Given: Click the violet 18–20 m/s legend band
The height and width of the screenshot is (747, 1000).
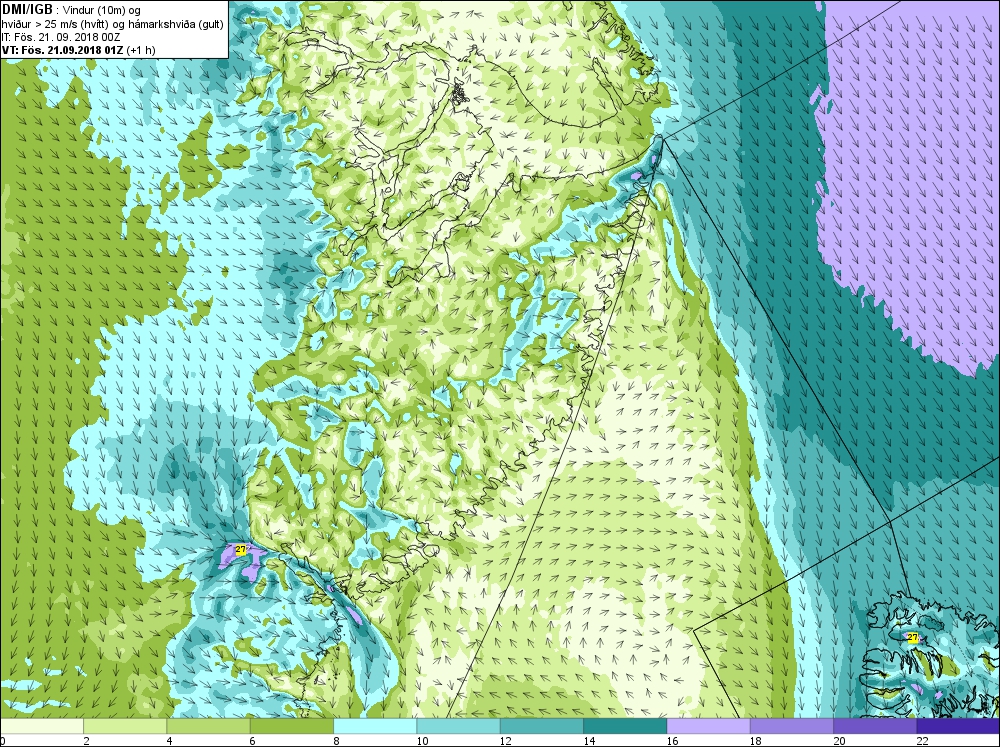Looking at the screenshot, I should [791, 727].
